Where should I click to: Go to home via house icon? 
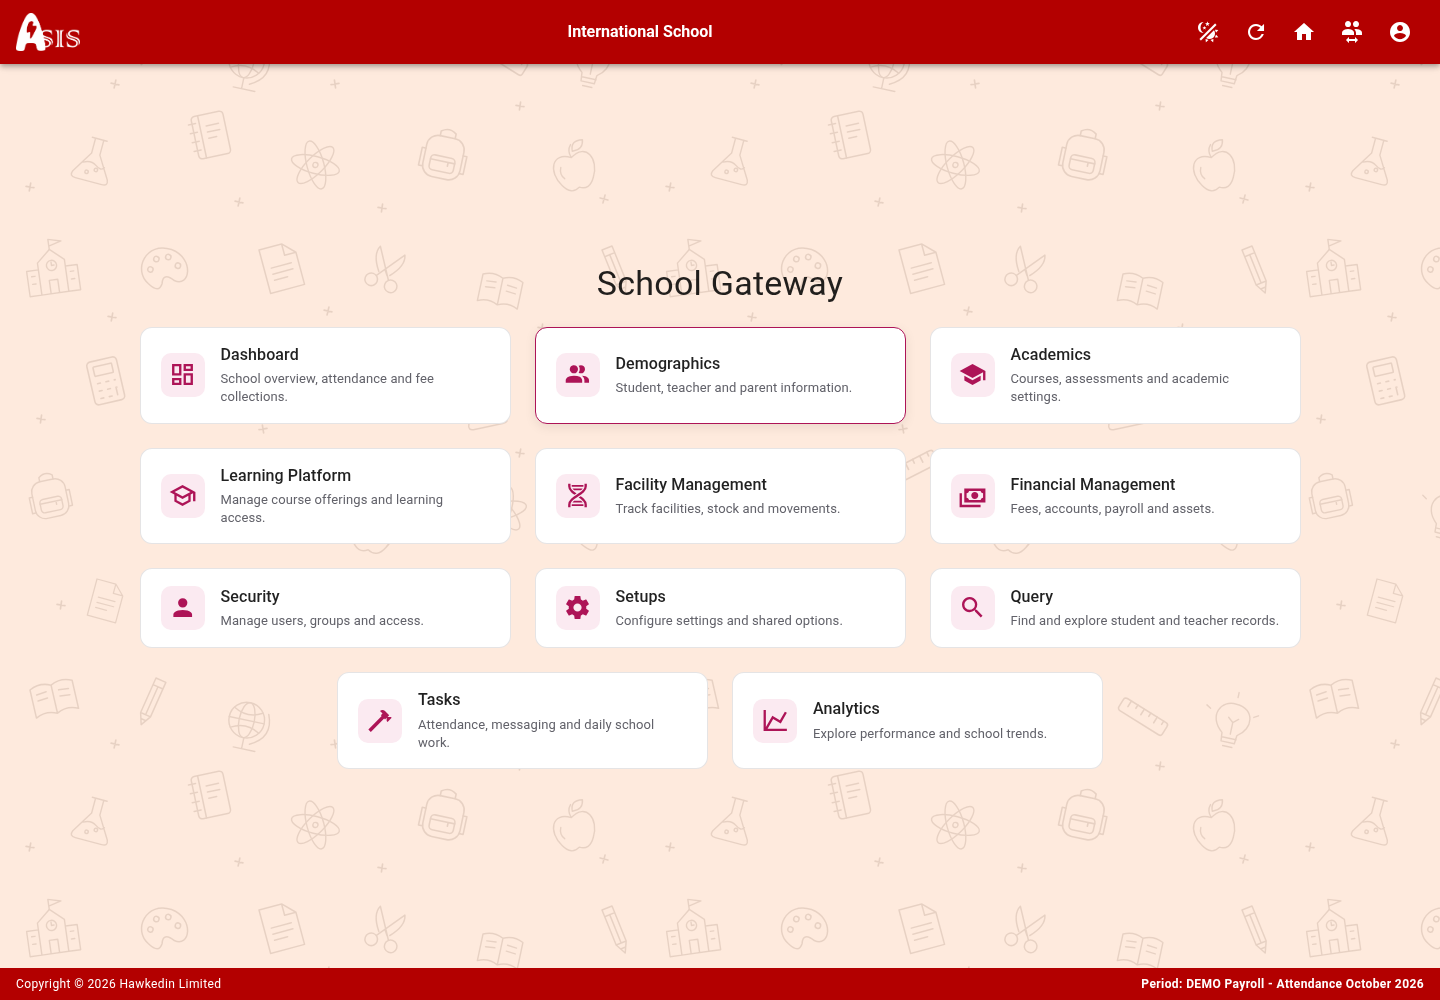tap(1304, 32)
